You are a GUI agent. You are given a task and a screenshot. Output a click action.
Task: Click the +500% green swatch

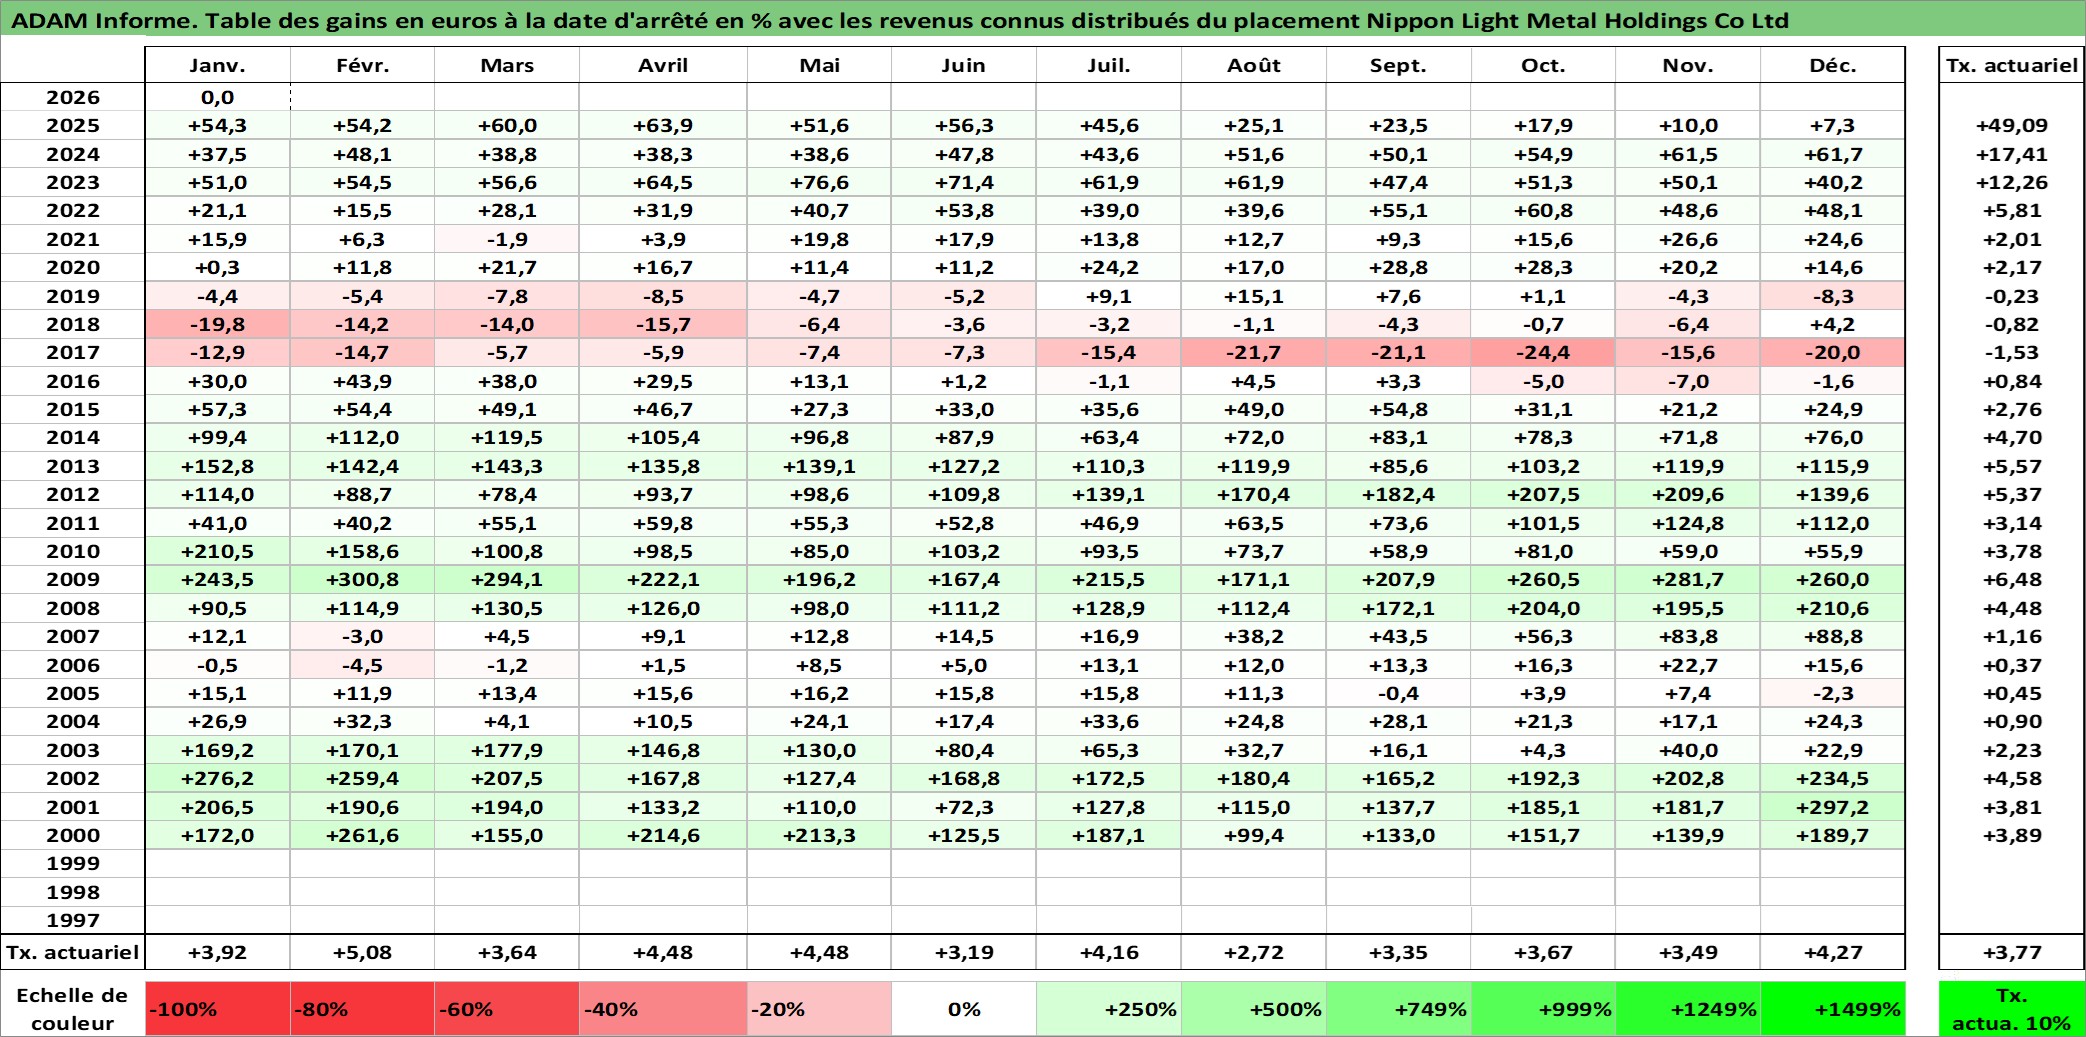coord(1254,1009)
